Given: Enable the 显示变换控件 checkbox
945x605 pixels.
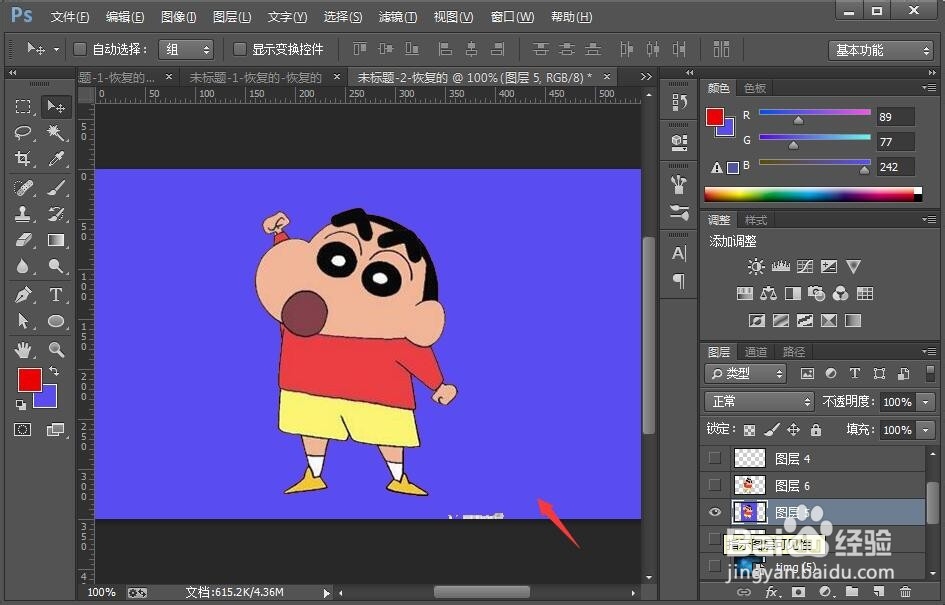Looking at the screenshot, I should coord(240,49).
